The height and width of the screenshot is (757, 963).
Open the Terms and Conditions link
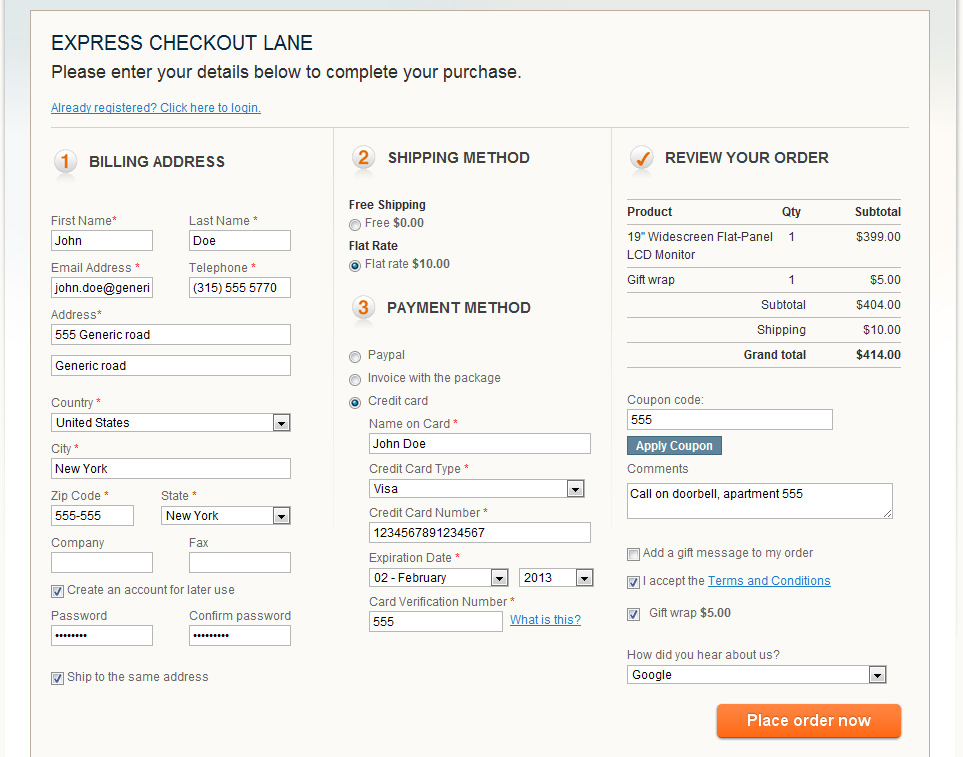769,581
